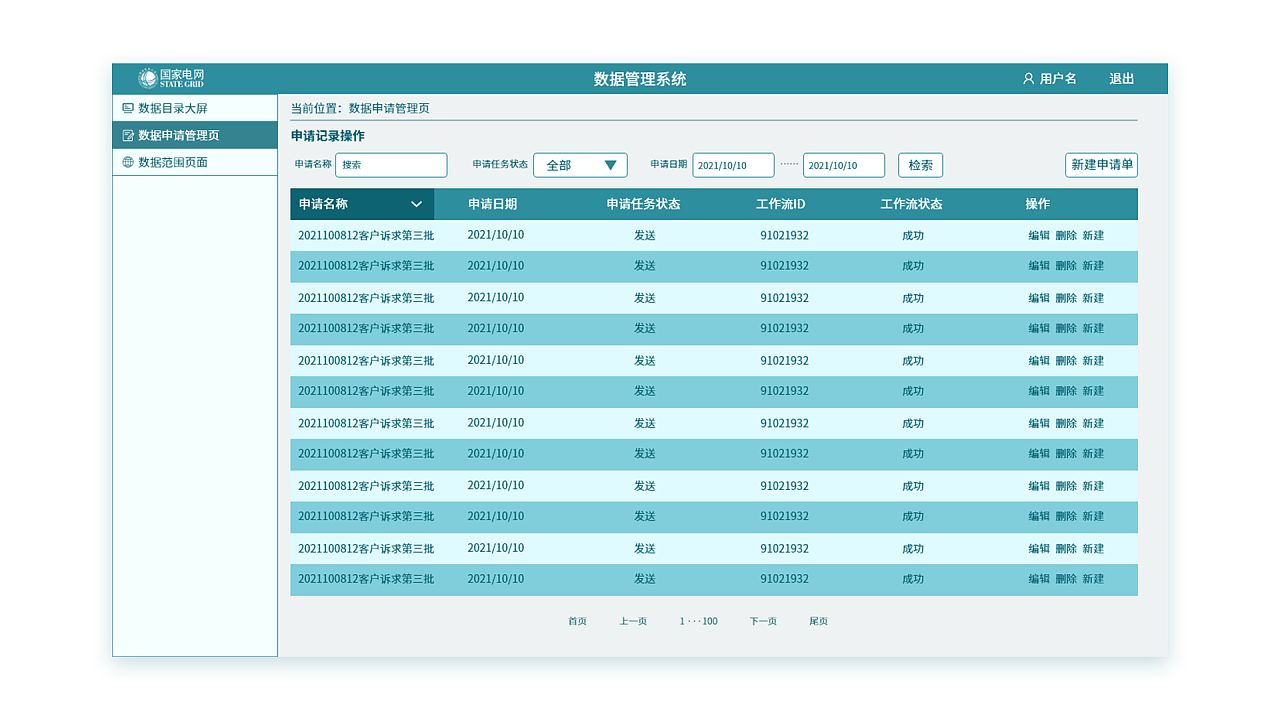Screen dimensions: 1280x720
Task: Click the 工作流ID column header
Action: 781,204
